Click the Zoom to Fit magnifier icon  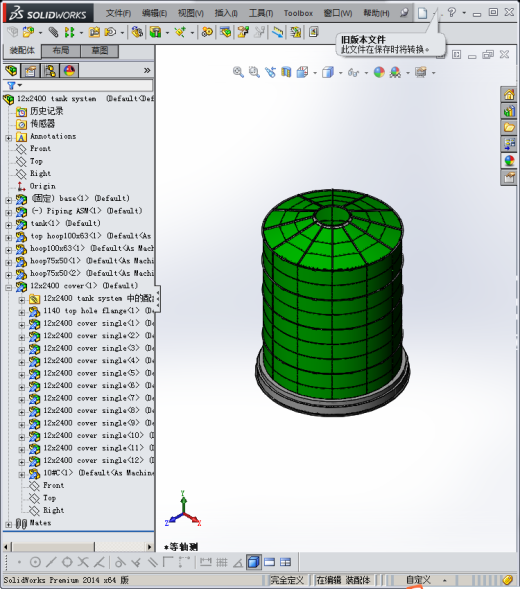[x=238, y=72]
